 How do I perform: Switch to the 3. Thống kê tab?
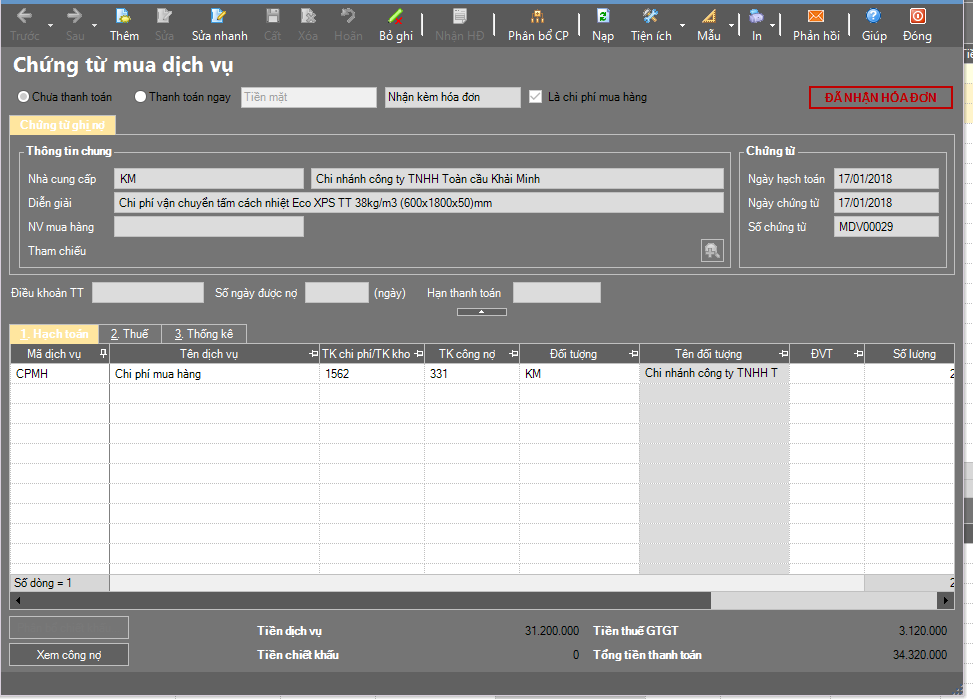click(x=204, y=334)
